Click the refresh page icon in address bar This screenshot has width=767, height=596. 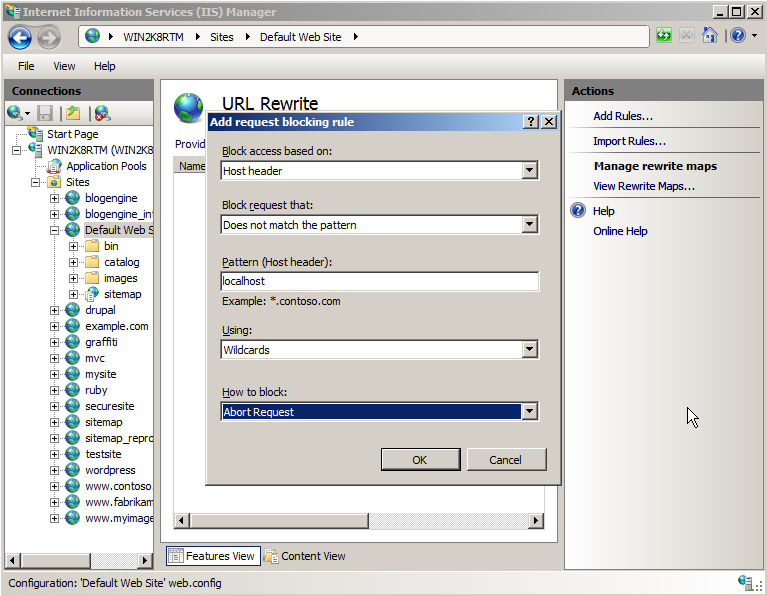664,36
